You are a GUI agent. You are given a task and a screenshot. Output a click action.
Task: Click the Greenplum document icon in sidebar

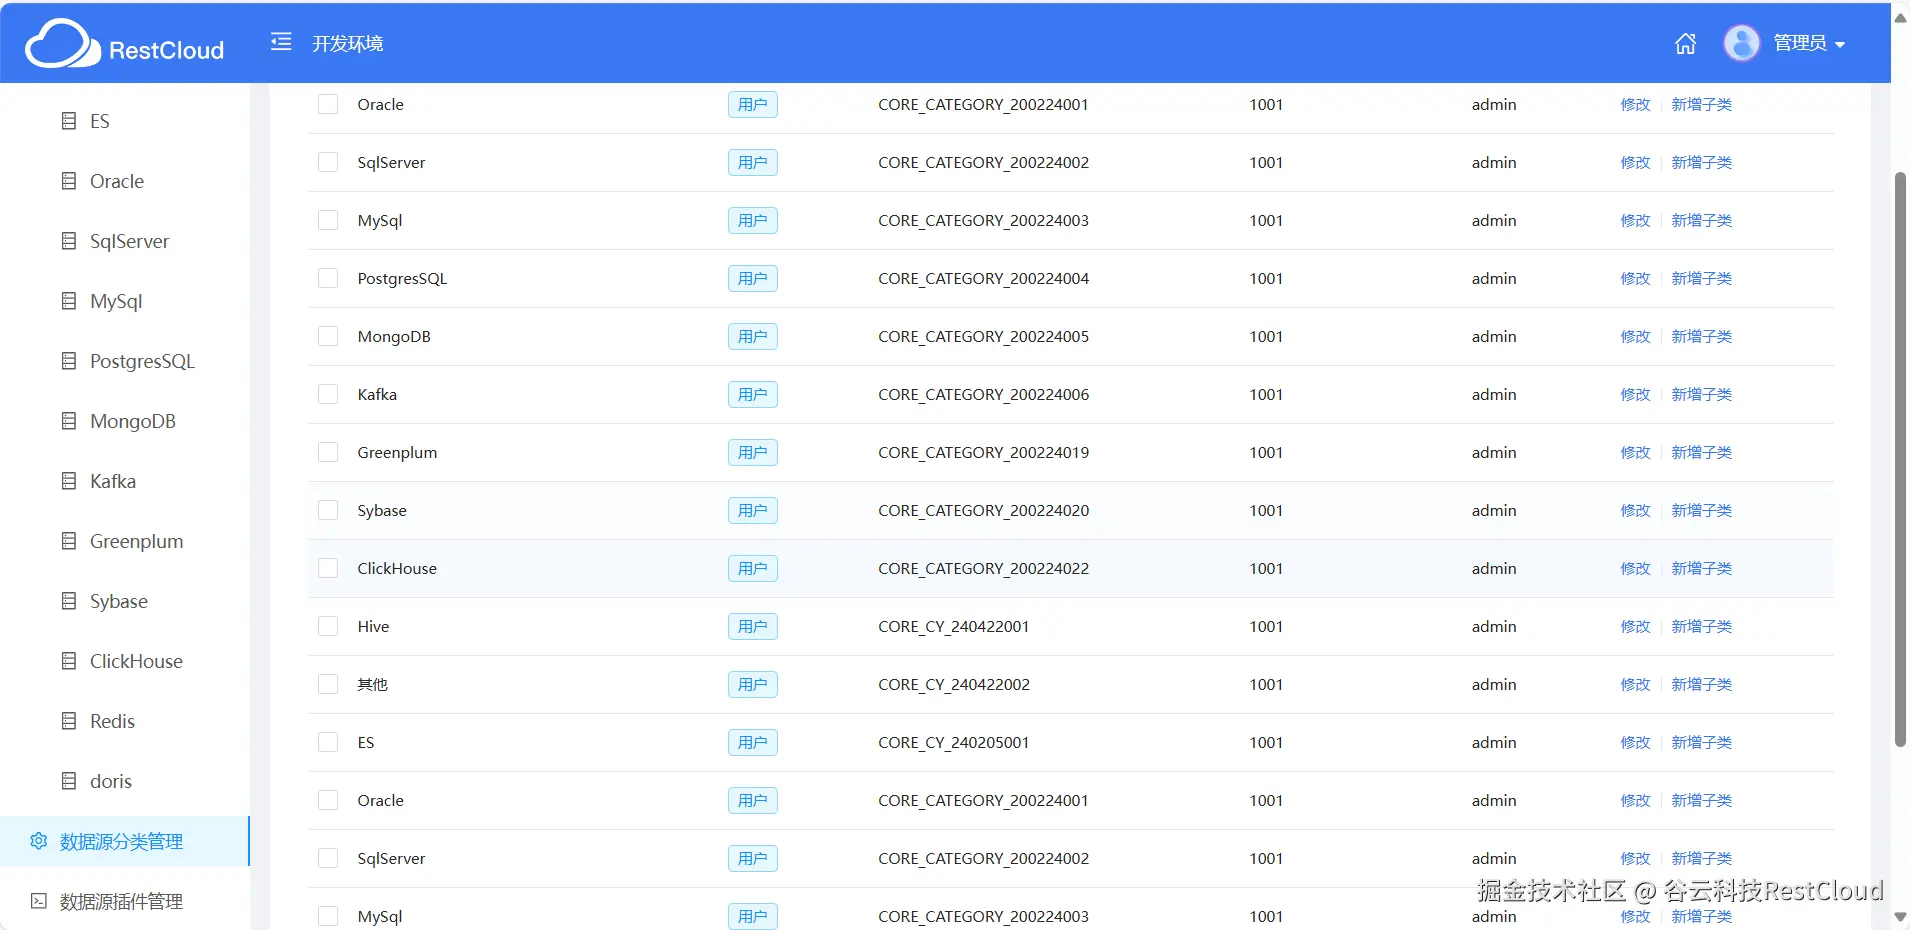(69, 541)
